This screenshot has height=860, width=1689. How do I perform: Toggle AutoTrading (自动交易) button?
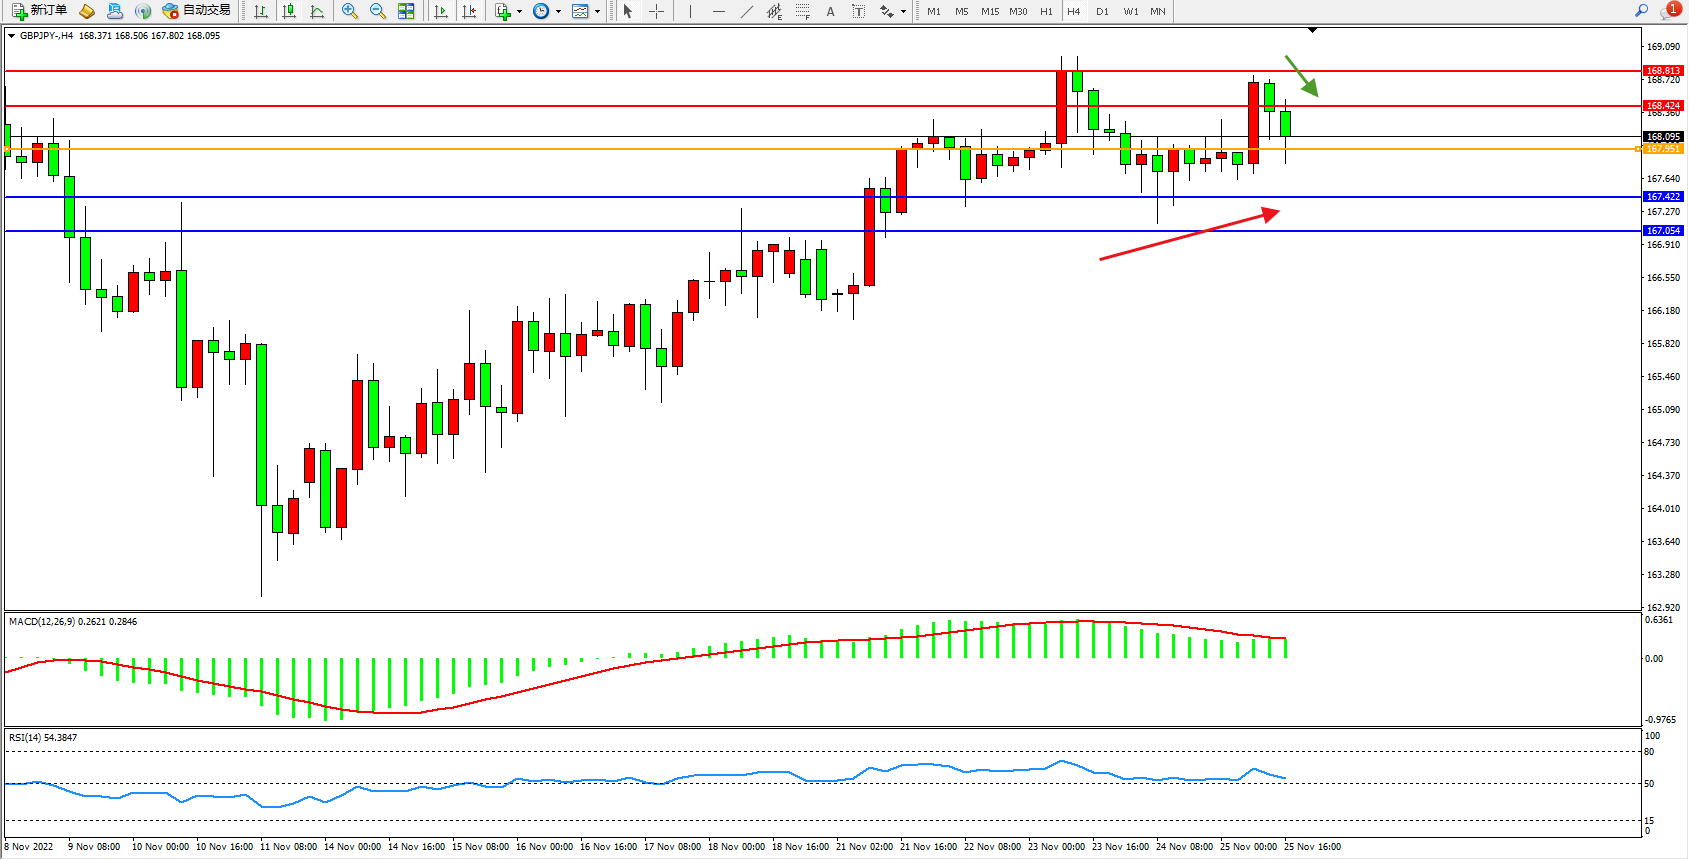pos(197,11)
